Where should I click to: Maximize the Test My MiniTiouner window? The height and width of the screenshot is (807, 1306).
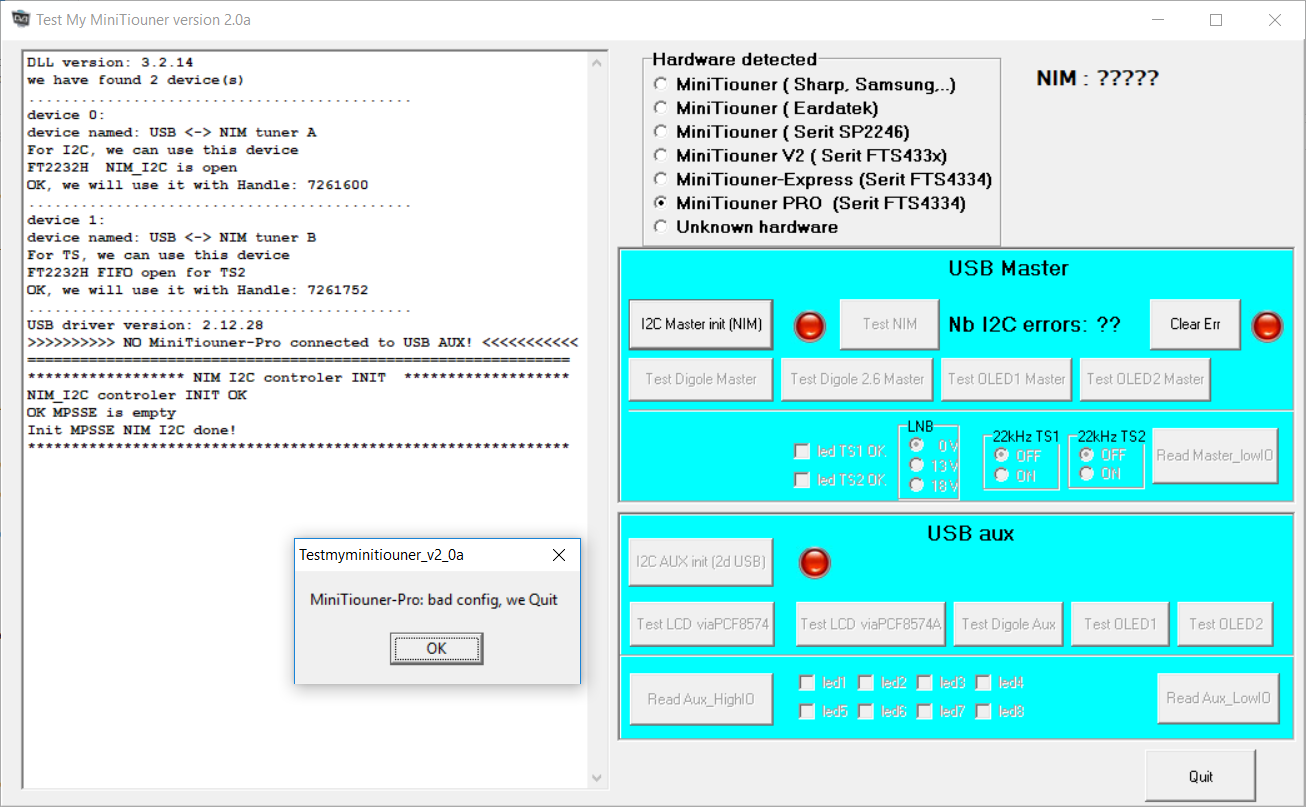click(x=1216, y=19)
